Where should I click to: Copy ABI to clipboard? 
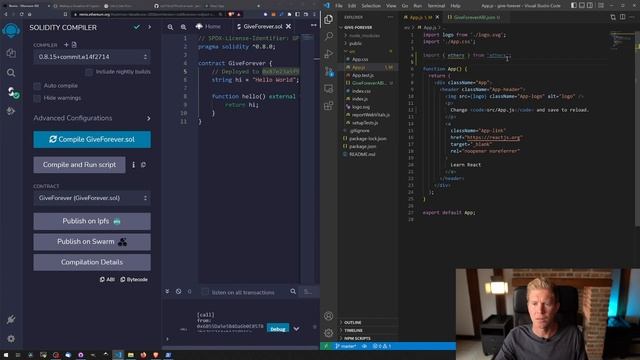click(x=107, y=280)
